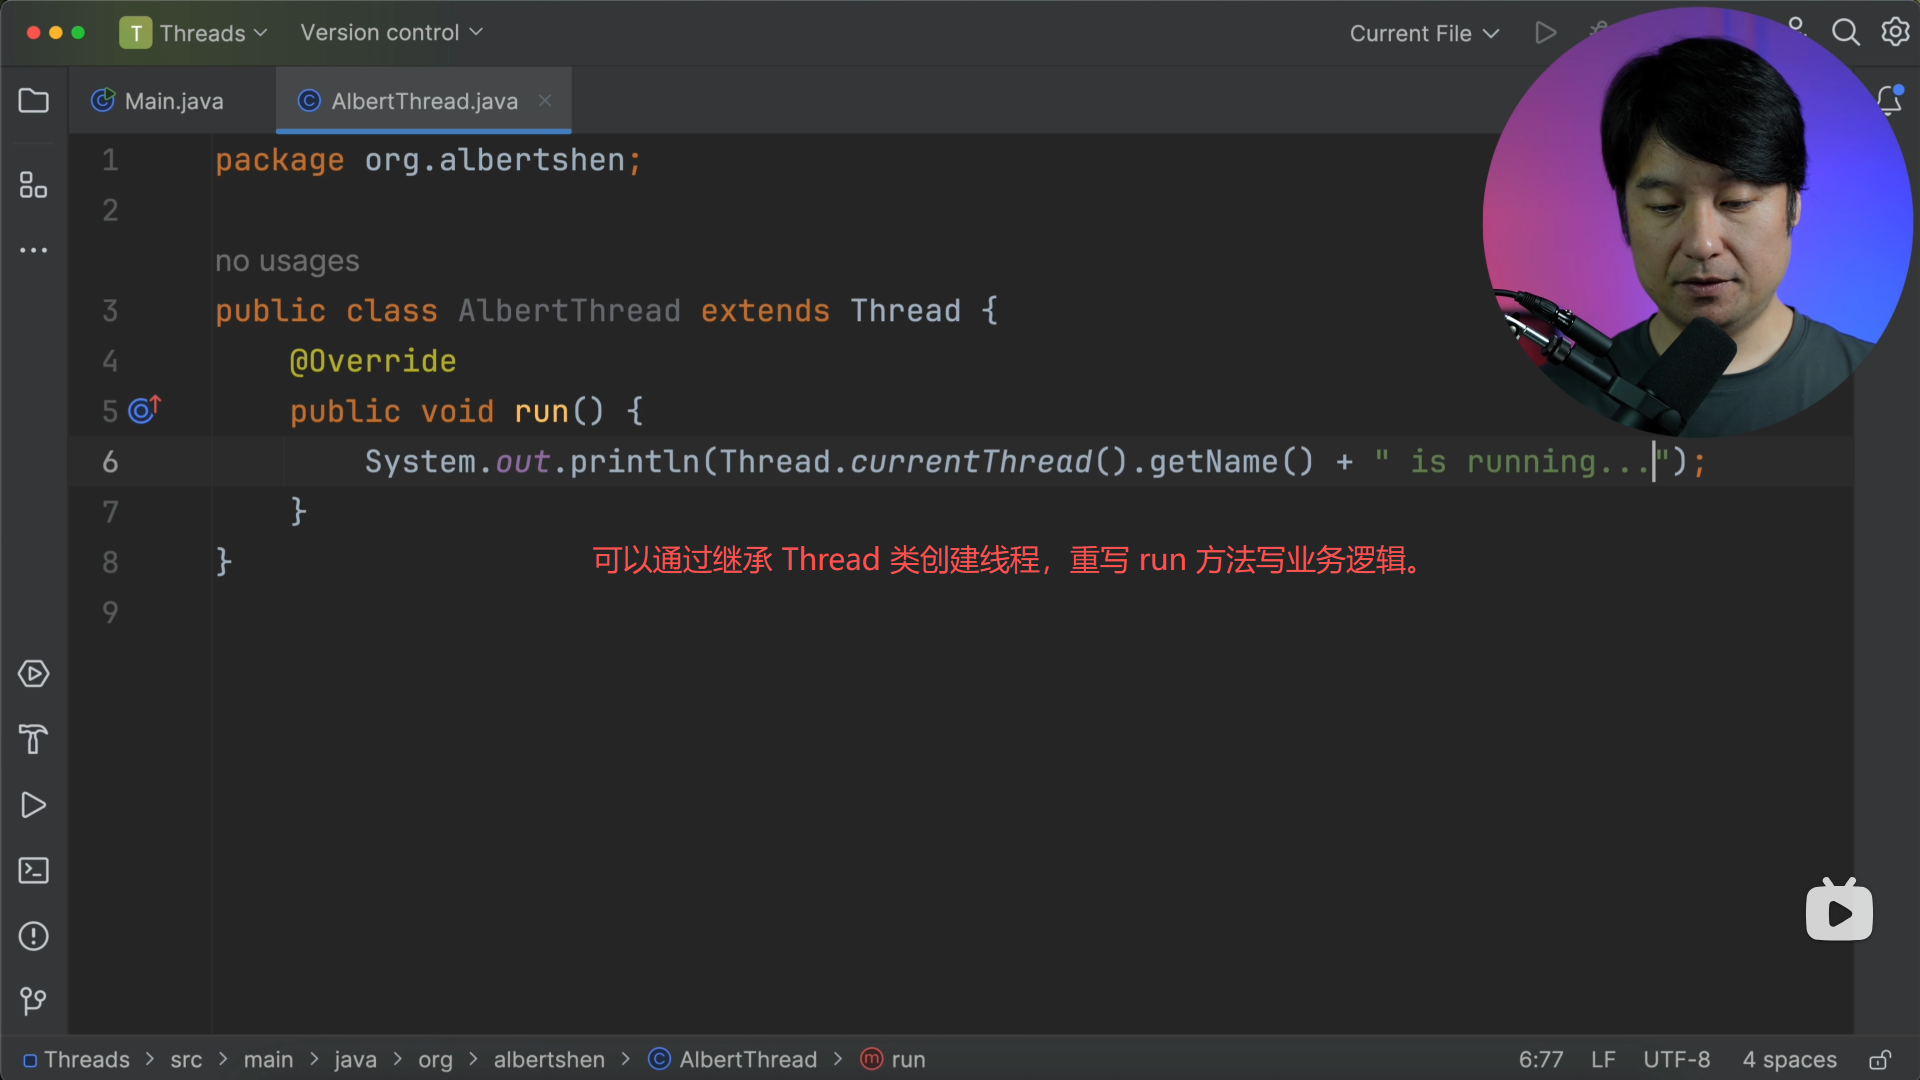Open the Structure tool window icon
1920x1080 pixels.
click(x=33, y=185)
